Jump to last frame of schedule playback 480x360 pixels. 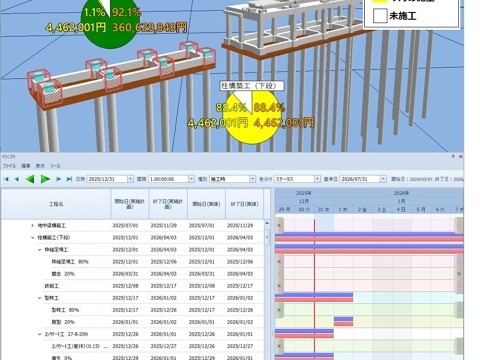pos(69,179)
